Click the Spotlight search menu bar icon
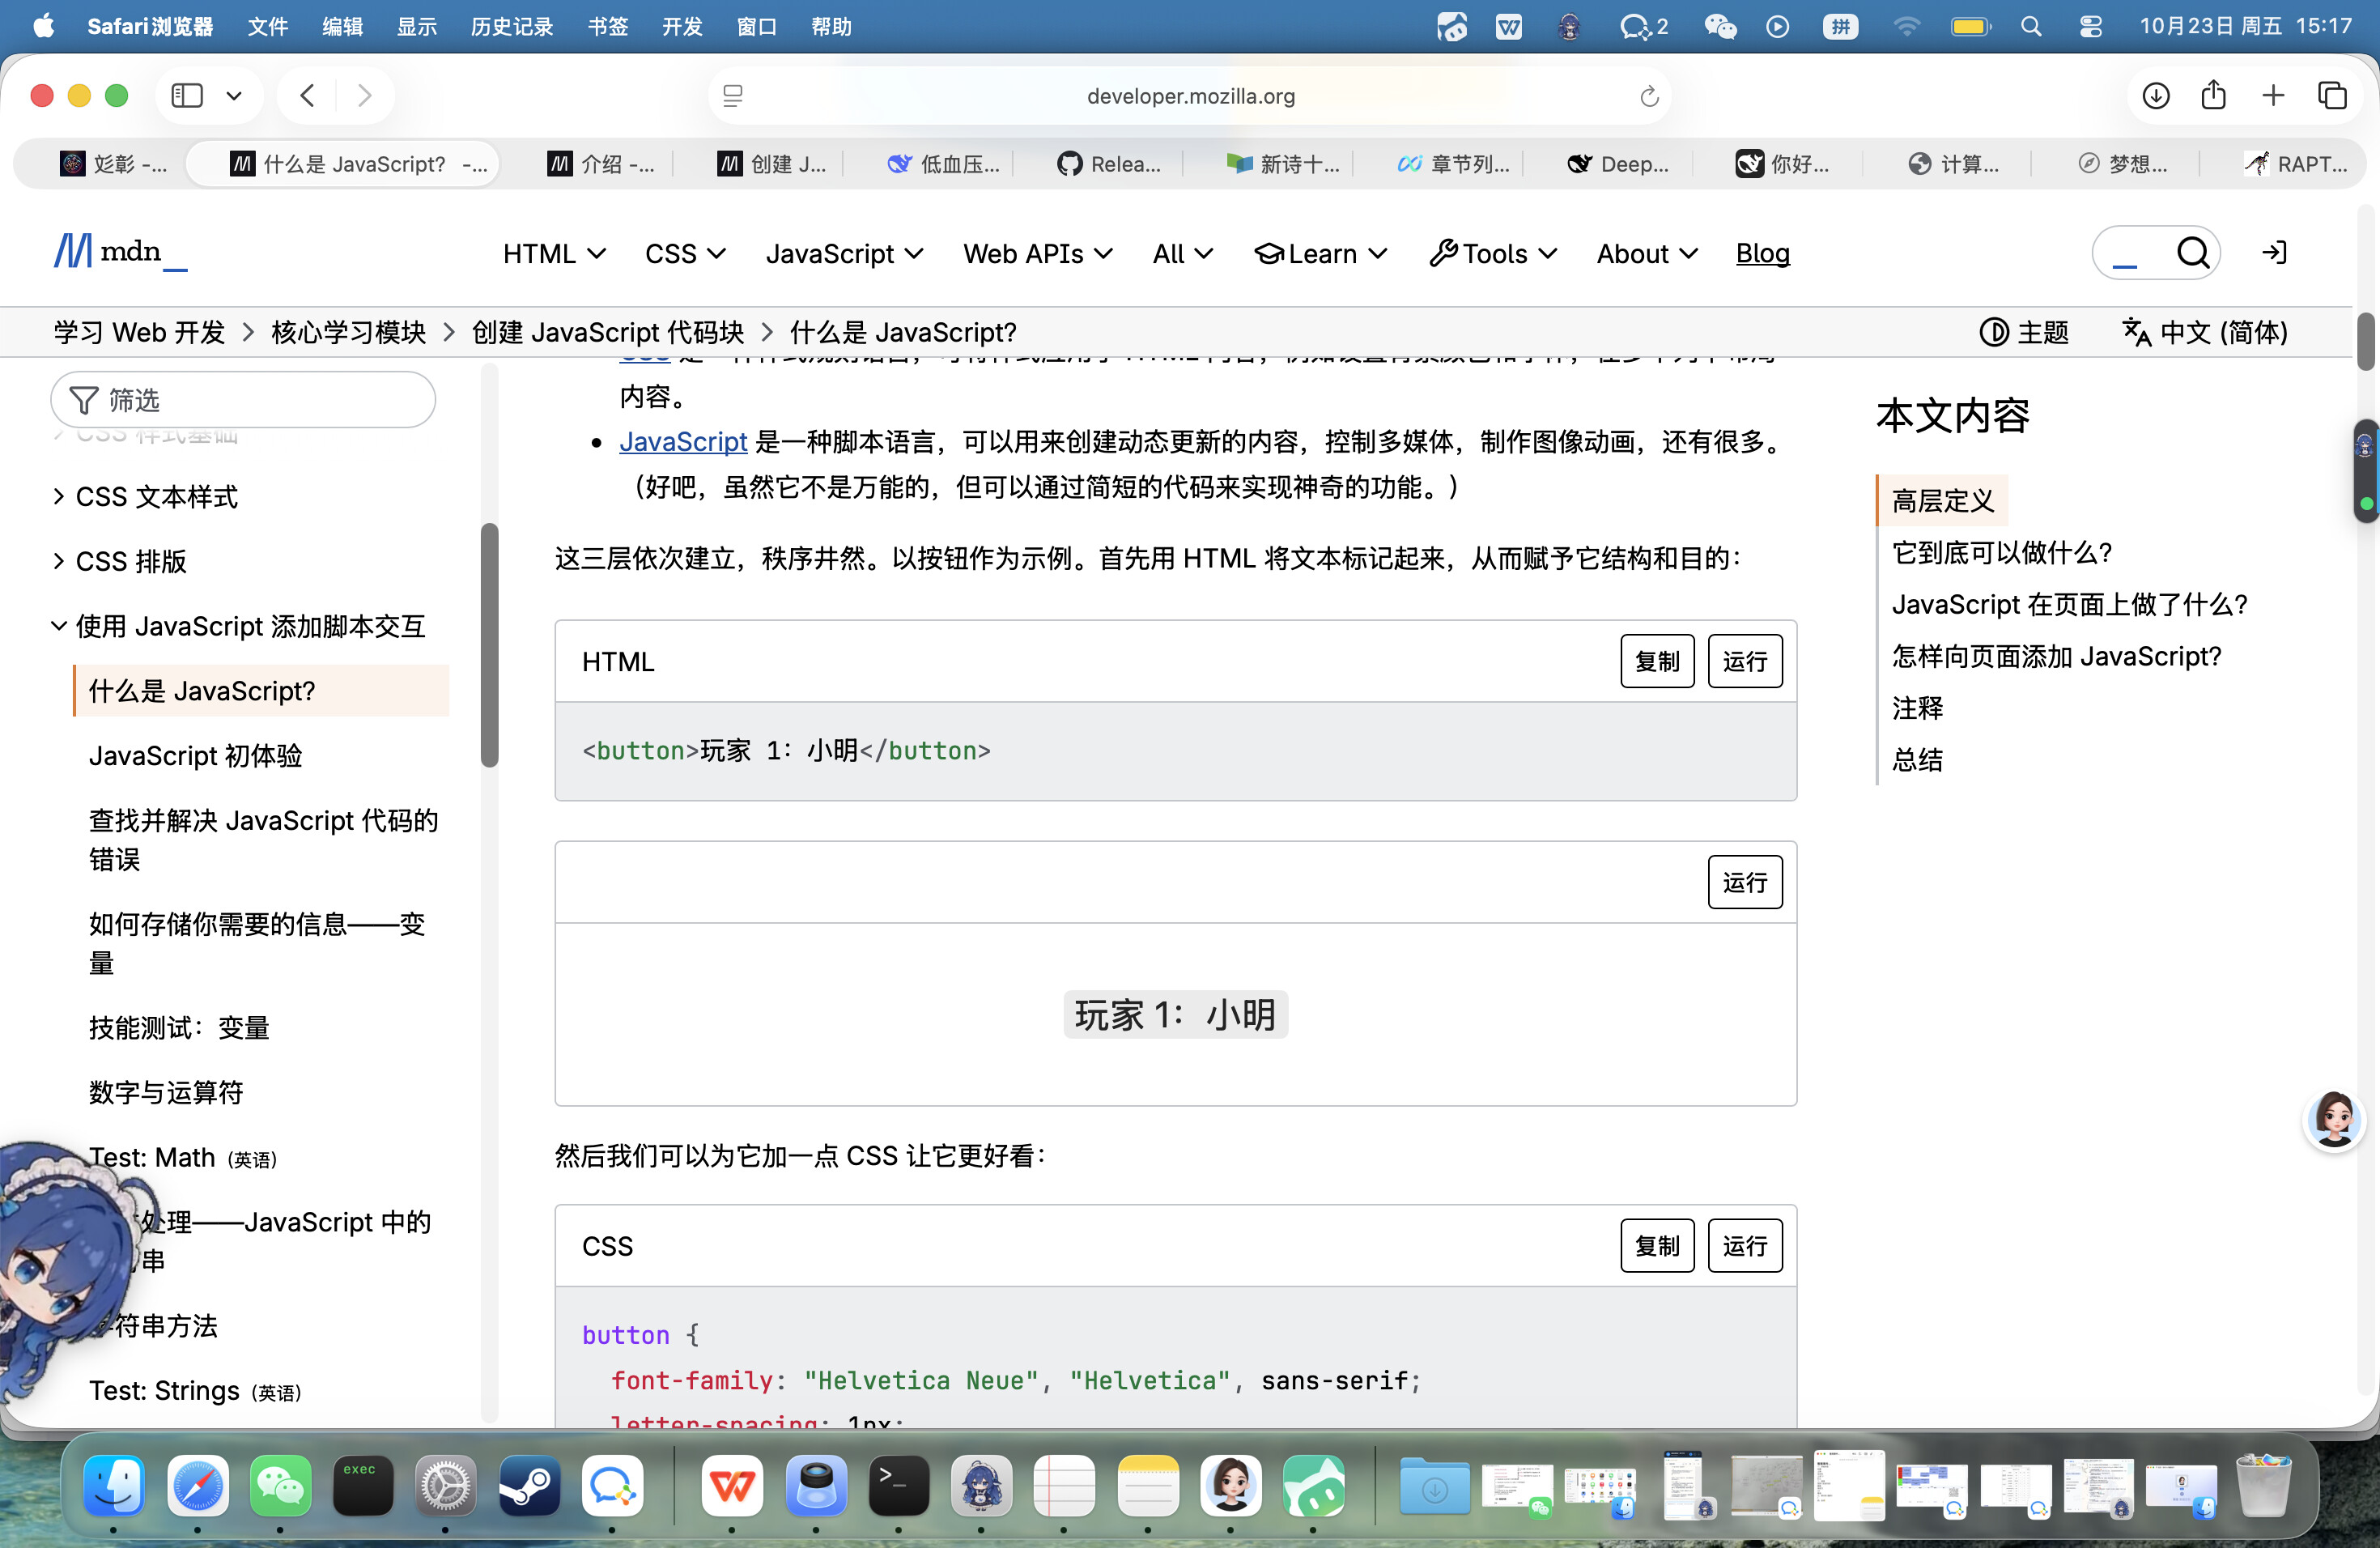The height and width of the screenshot is (1548, 2380). tap(2031, 27)
